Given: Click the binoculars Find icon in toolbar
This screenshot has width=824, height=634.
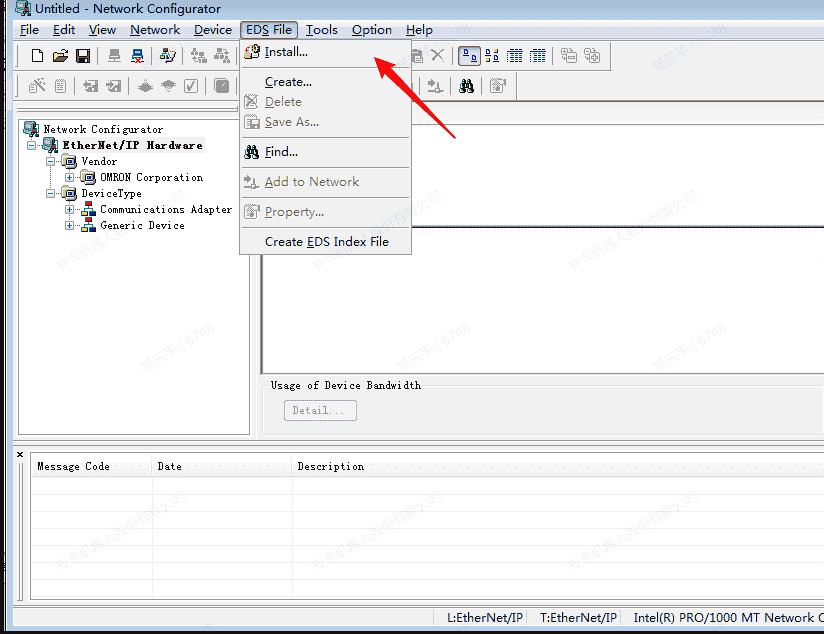Looking at the screenshot, I should pyautogui.click(x=466, y=86).
